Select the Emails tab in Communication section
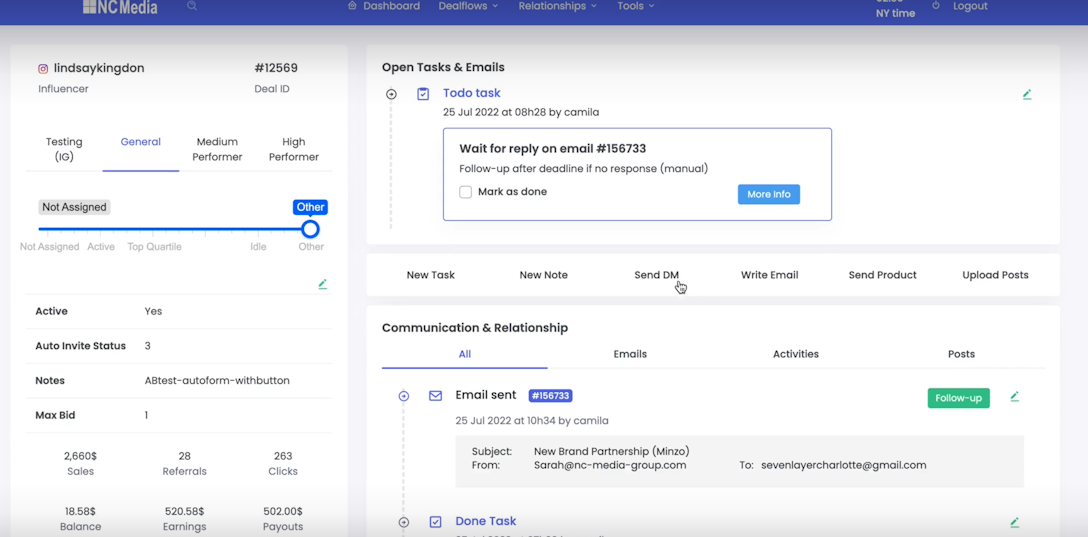Screen dimensions: 1088x537 [x=630, y=354]
